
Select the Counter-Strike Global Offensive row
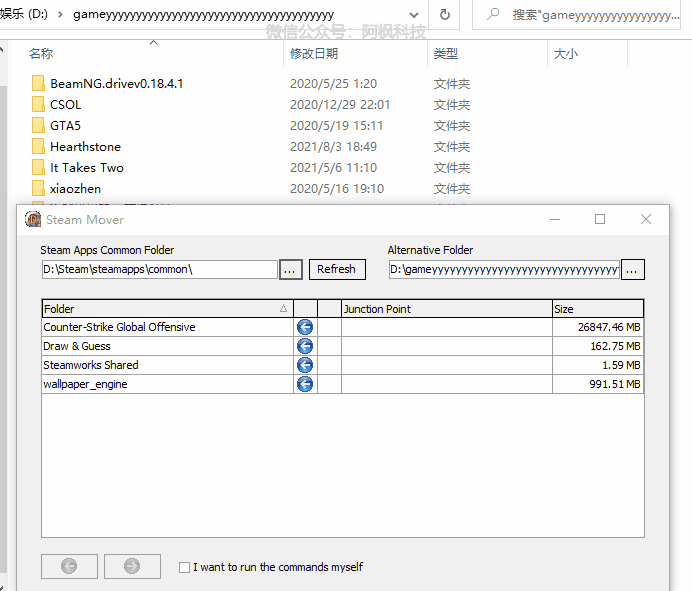tap(342, 327)
